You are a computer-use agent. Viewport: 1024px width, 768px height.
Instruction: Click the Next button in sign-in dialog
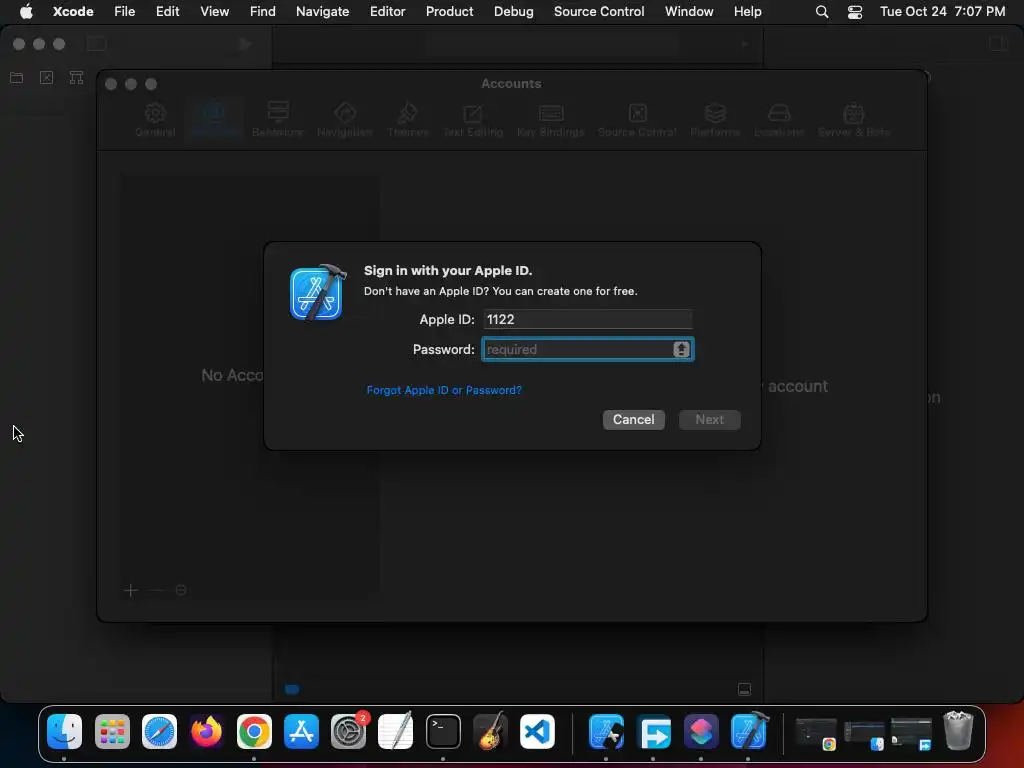[709, 420]
